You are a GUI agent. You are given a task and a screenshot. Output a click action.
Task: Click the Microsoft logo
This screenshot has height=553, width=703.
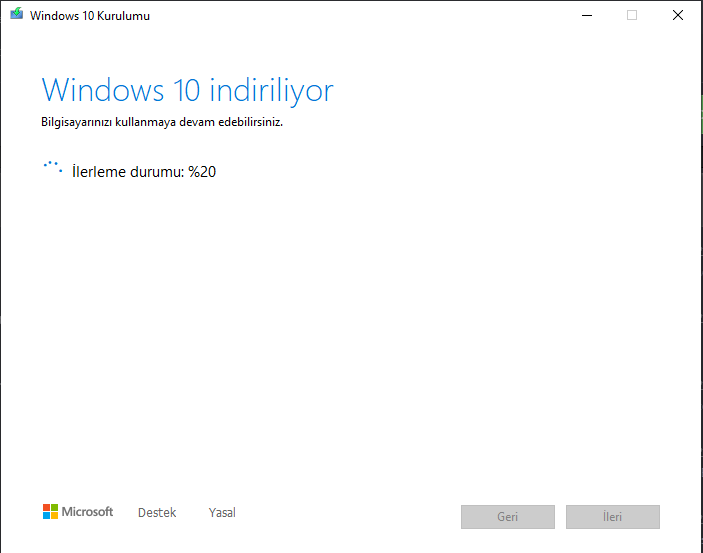point(78,512)
